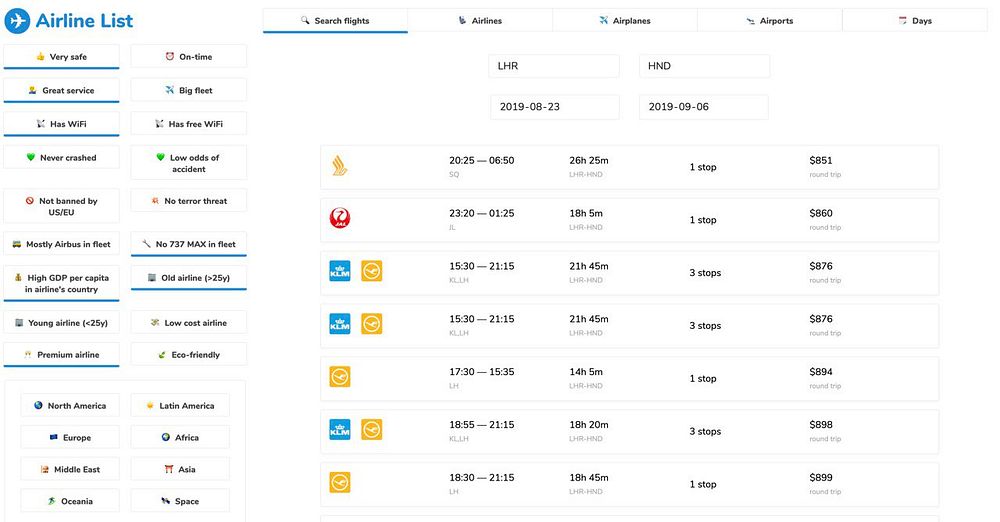Image resolution: width=1000 pixels, height=522 pixels.
Task: Click the 18:30 — 21:15 flight time
Action: pyautogui.click(x=482, y=478)
